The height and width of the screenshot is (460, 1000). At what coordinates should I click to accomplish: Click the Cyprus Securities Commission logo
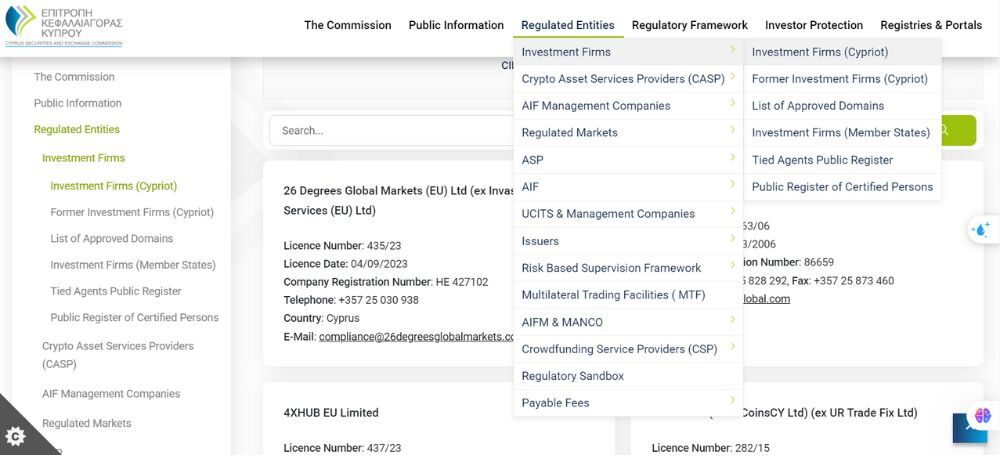click(63, 26)
